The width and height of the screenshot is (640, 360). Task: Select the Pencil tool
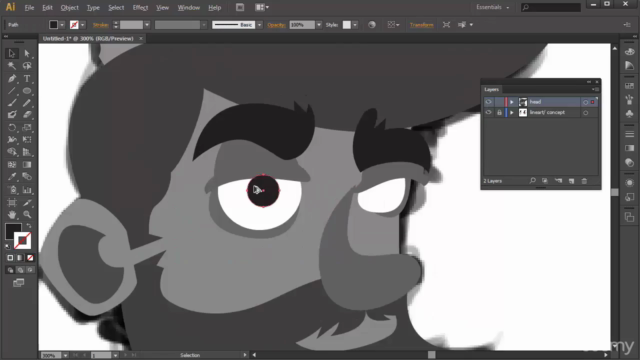coord(27,103)
